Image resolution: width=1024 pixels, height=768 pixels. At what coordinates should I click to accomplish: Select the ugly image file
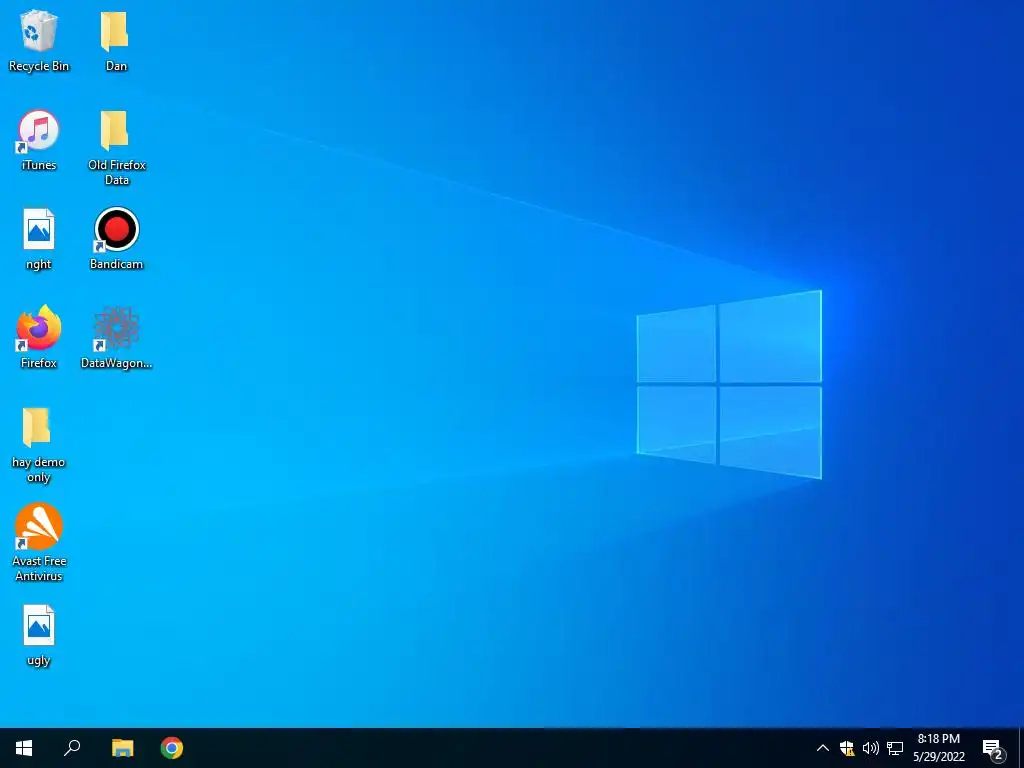pyautogui.click(x=39, y=635)
